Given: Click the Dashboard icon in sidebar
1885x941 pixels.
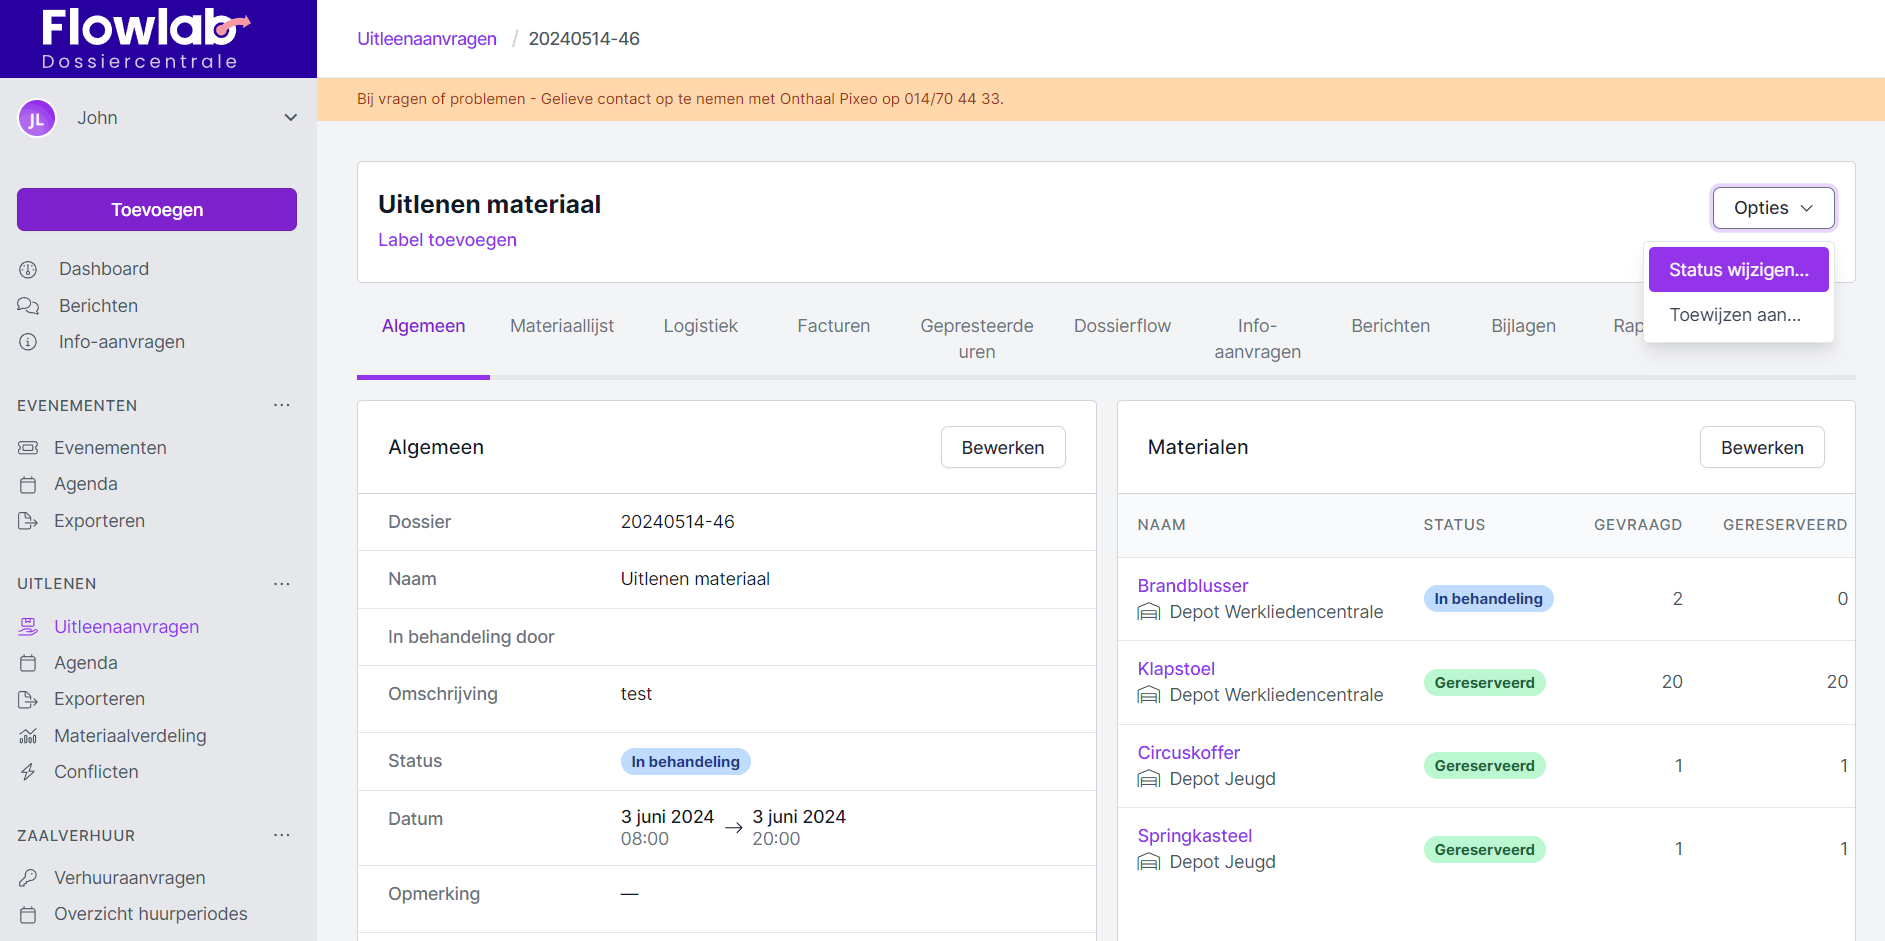Looking at the screenshot, I should tap(28, 270).
